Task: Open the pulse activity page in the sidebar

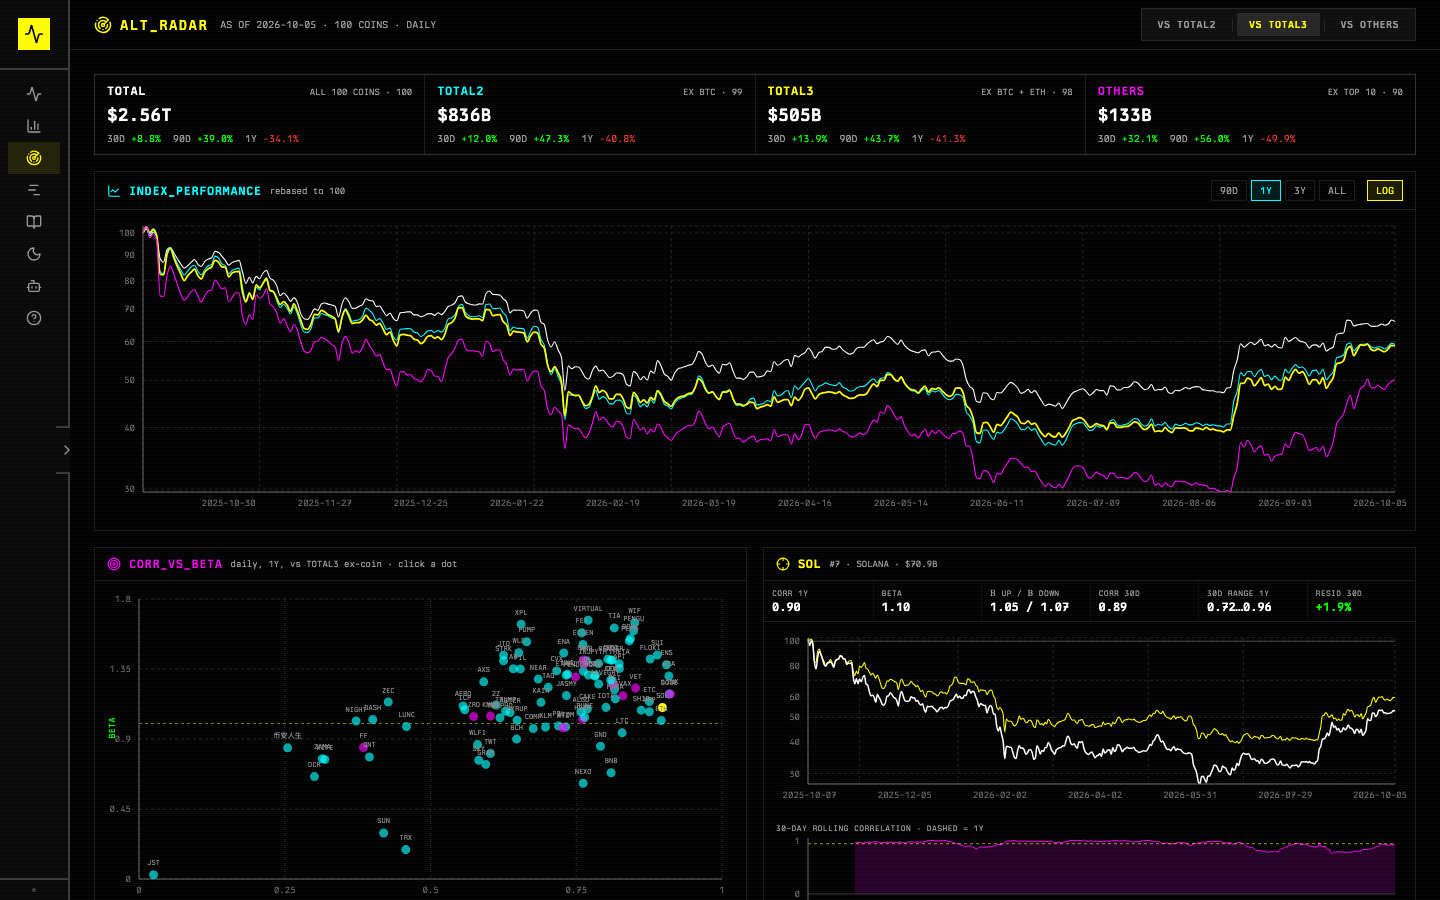Action: [x=34, y=94]
